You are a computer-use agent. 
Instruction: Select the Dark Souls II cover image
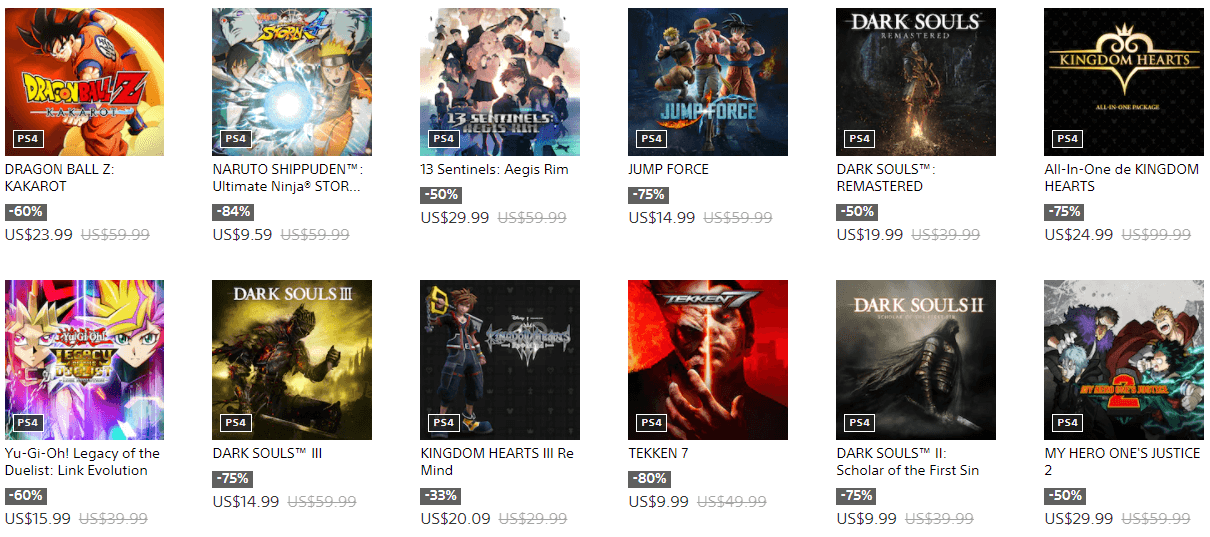pyautogui.click(x=916, y=360)
